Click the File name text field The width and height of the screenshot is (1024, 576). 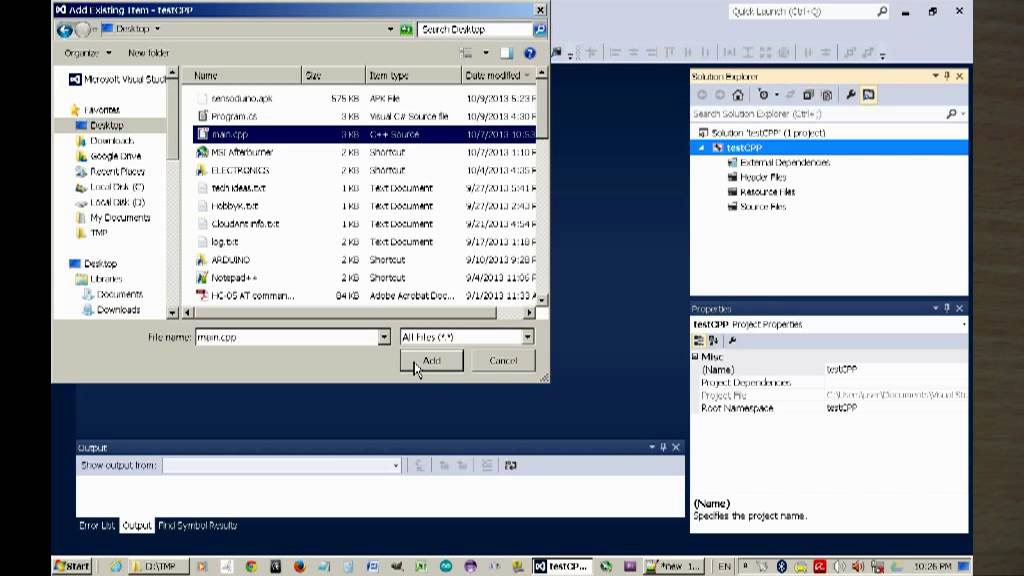coord(287,337)
